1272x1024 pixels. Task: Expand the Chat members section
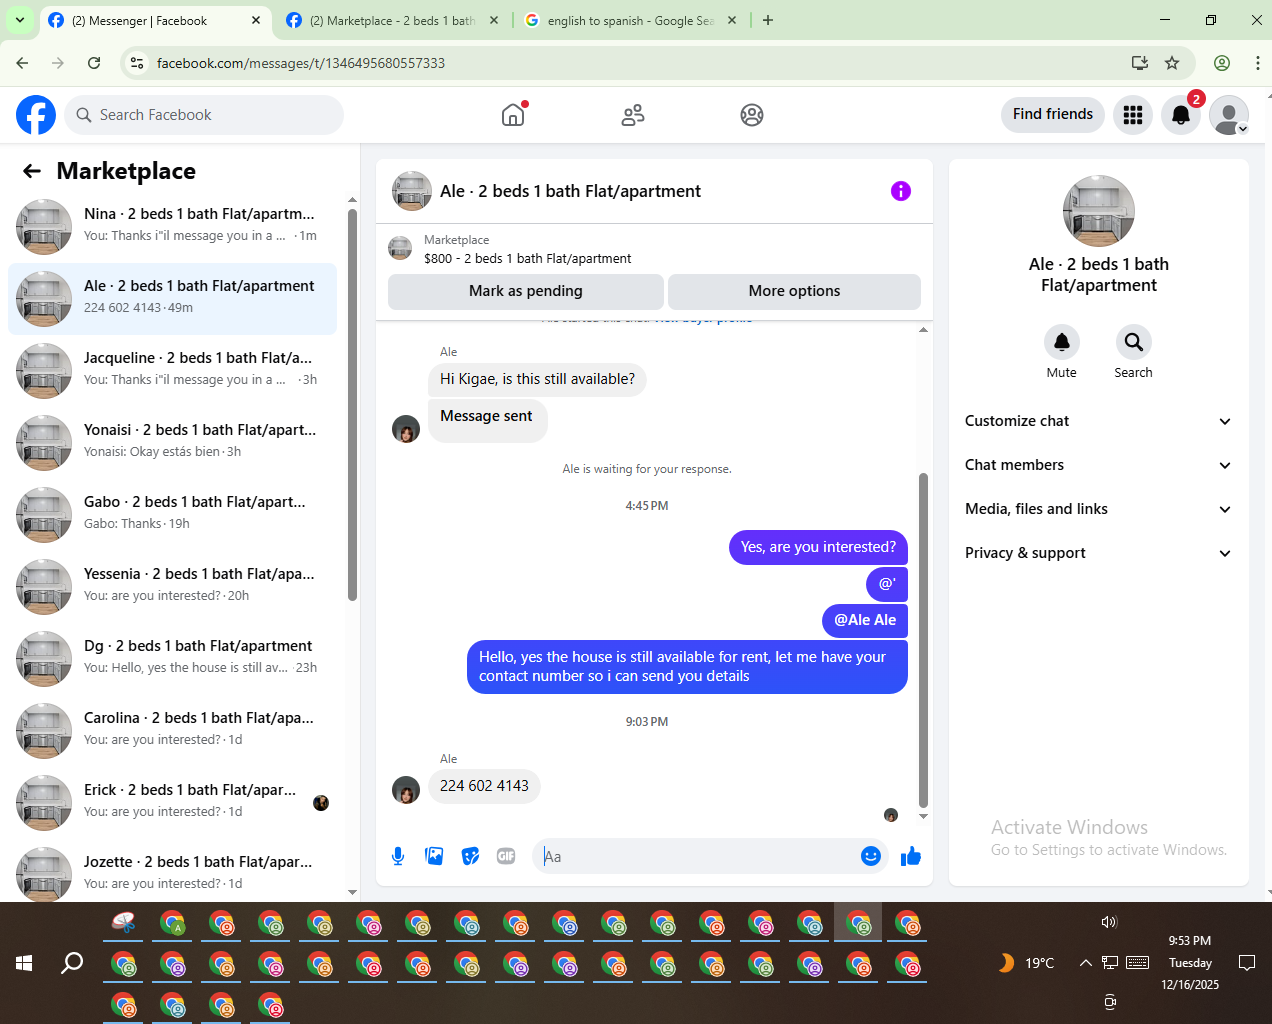(1098, 465)
